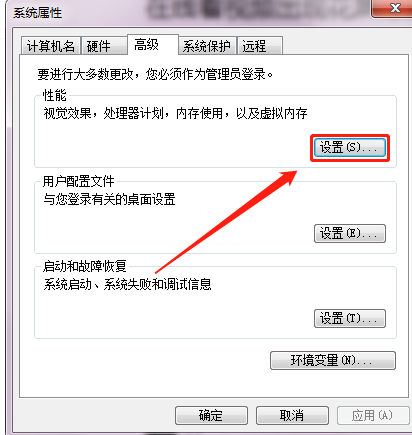Click the 用户配置文件 group label
Image resolution: width=412 pixels, height=435 pixels.
79,181
